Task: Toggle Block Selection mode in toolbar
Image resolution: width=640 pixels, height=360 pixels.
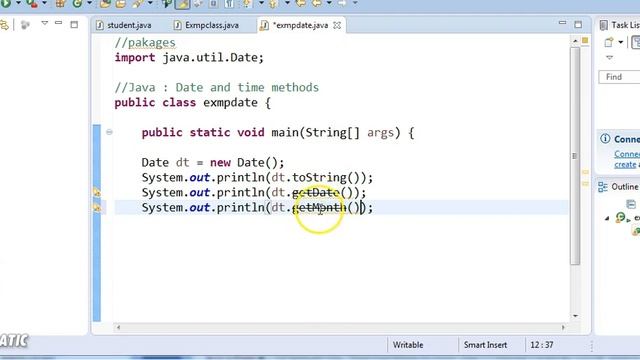Action: [214, 4]
